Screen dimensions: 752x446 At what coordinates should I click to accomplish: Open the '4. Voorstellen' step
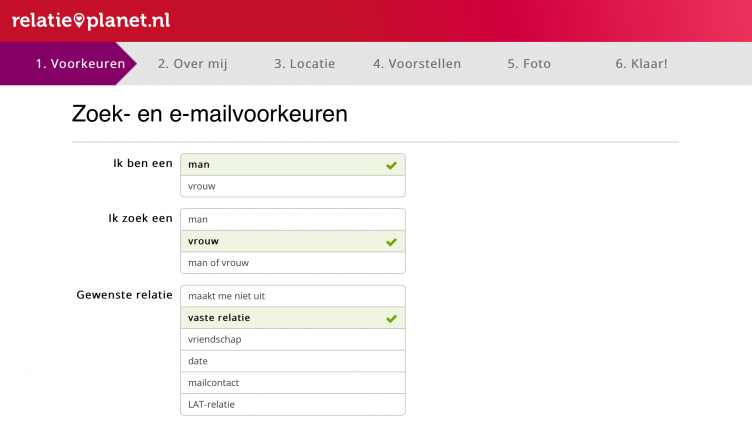417,64
